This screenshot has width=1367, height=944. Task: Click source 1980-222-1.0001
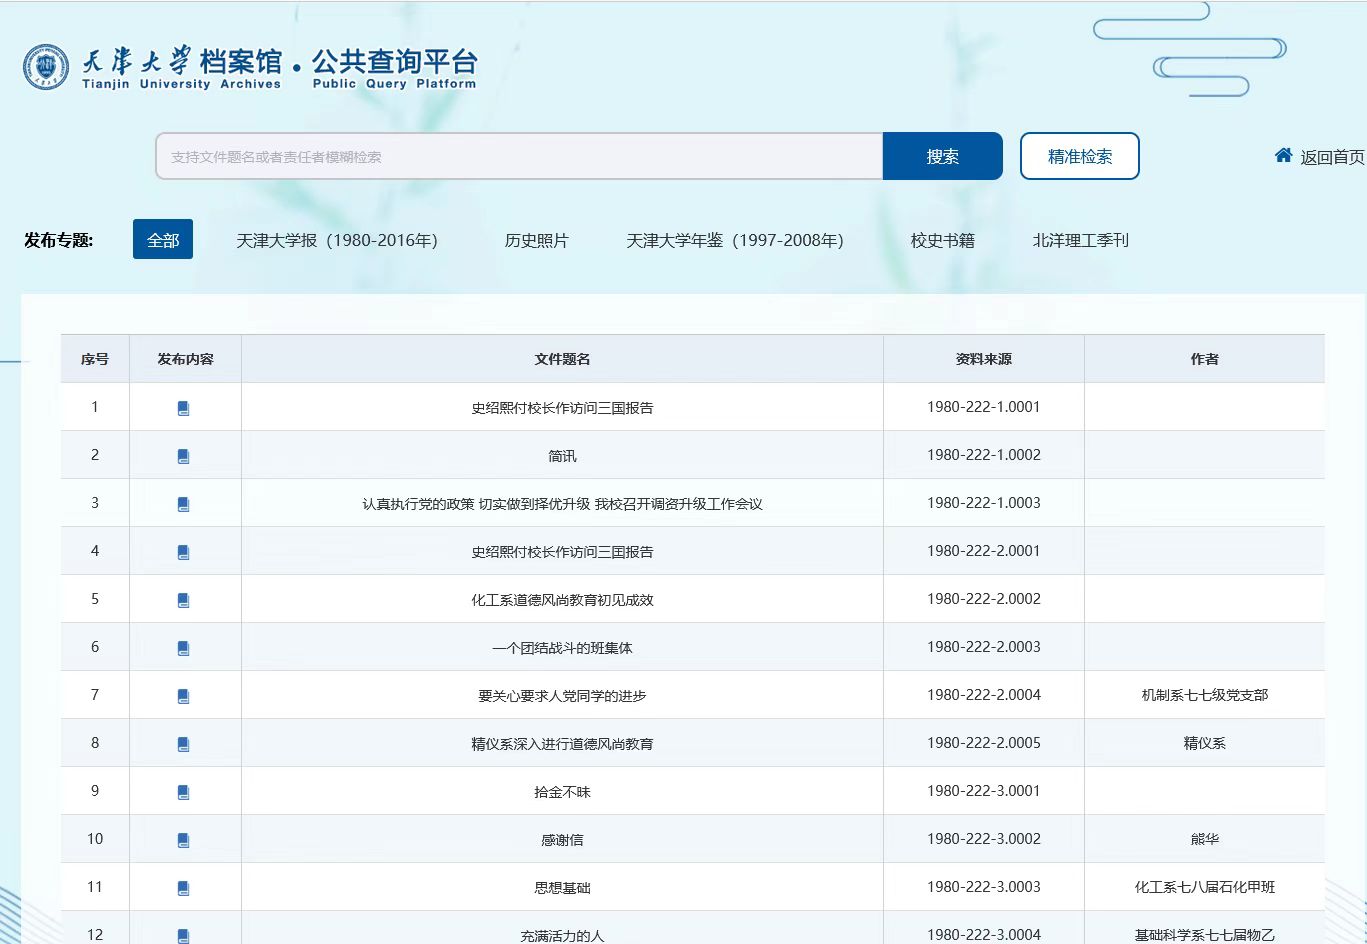tap(984, 407)
